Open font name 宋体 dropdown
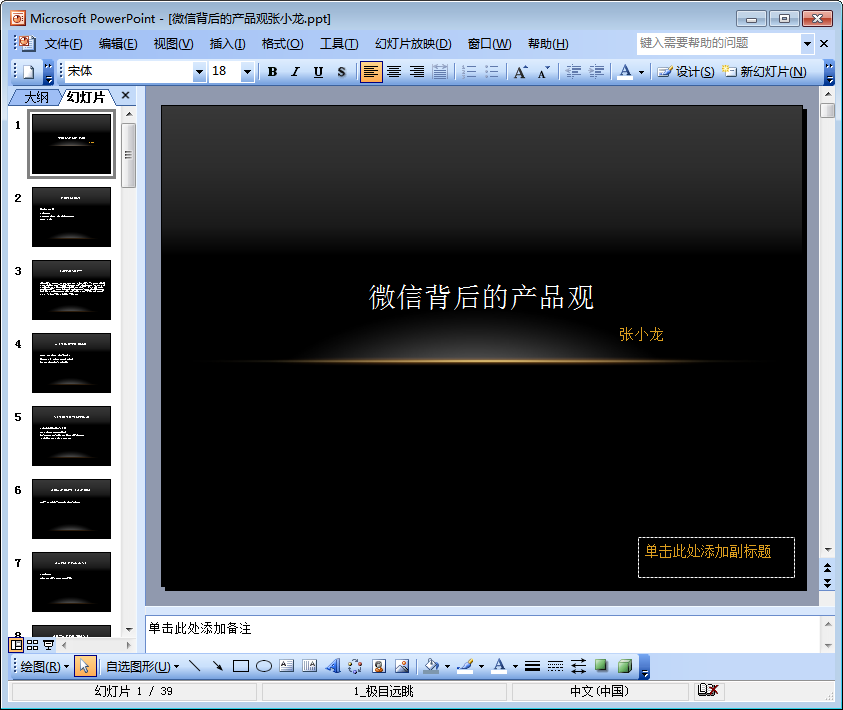This screenshot has height=710, width=843. click(199, 71)
